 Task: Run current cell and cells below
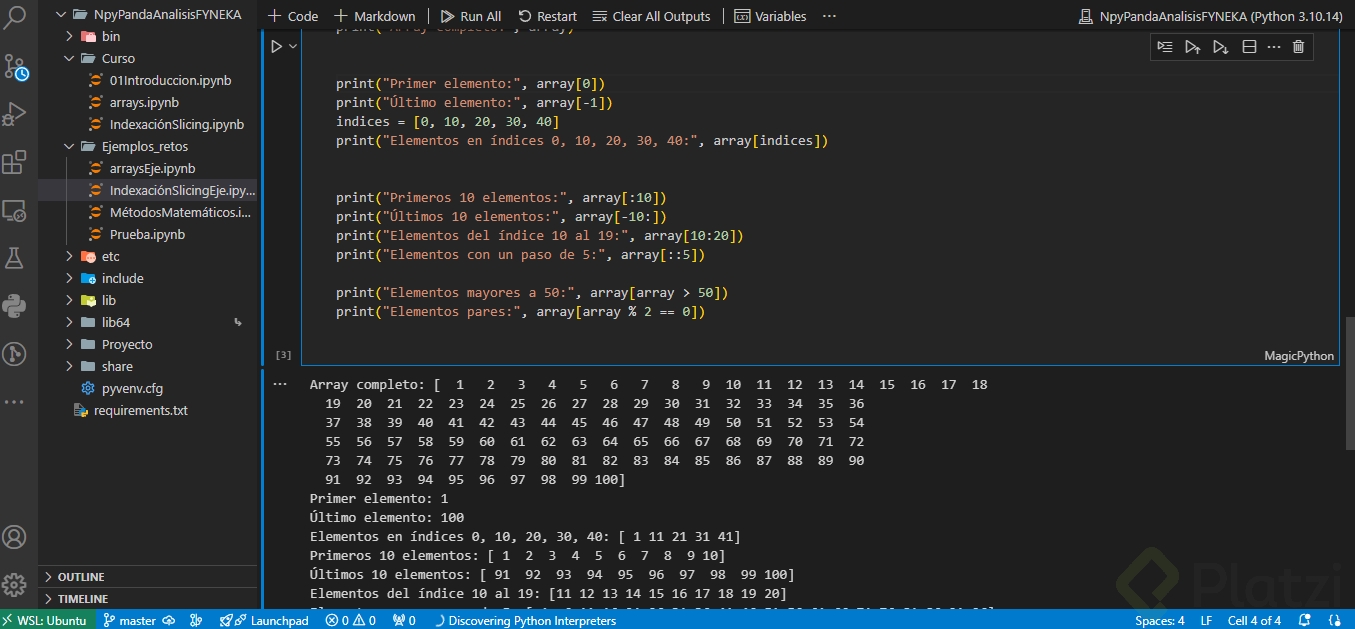click(x=1220, y=47)
